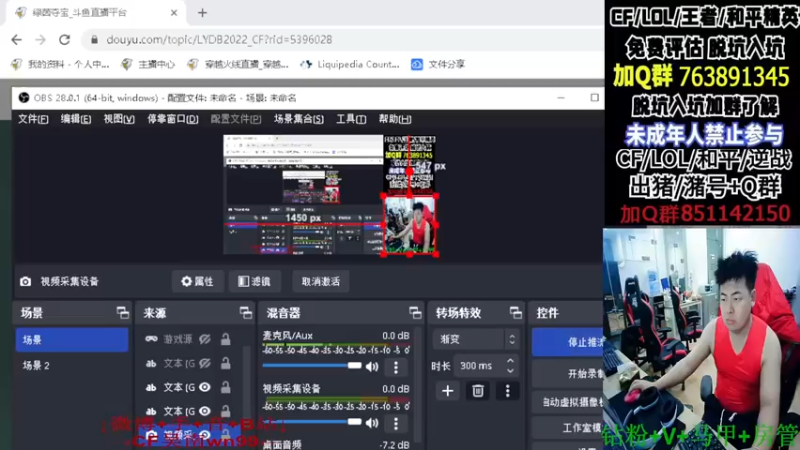
Task: Open the Liquipedia Count... bookmark
Action: click(350, 64)
